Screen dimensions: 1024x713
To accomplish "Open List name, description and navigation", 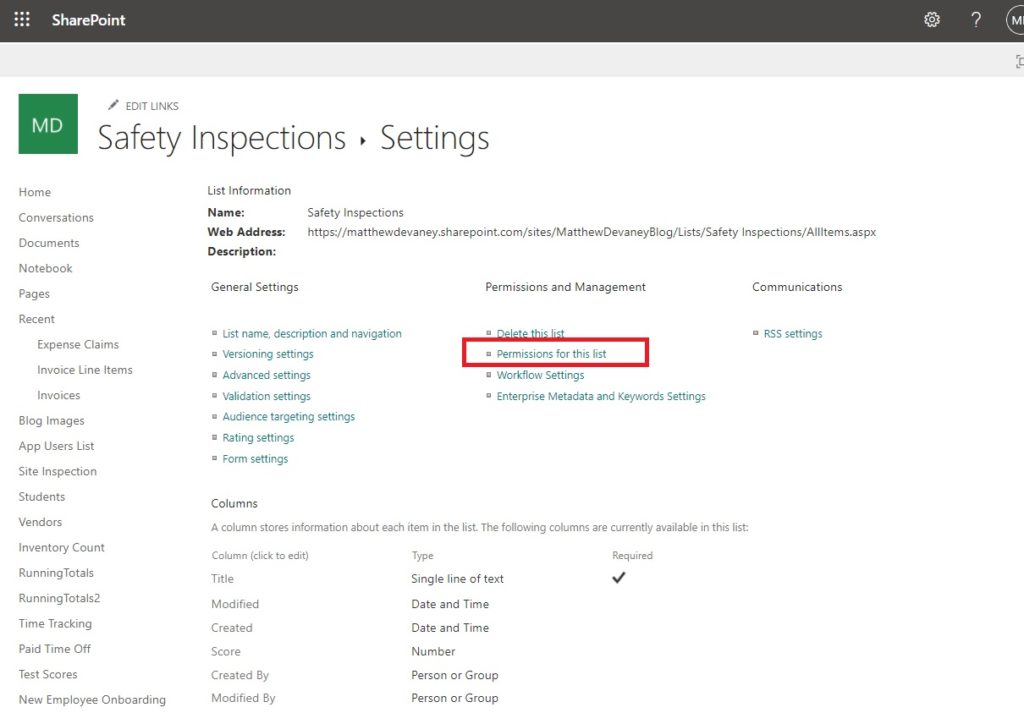I will click(312, 334).
